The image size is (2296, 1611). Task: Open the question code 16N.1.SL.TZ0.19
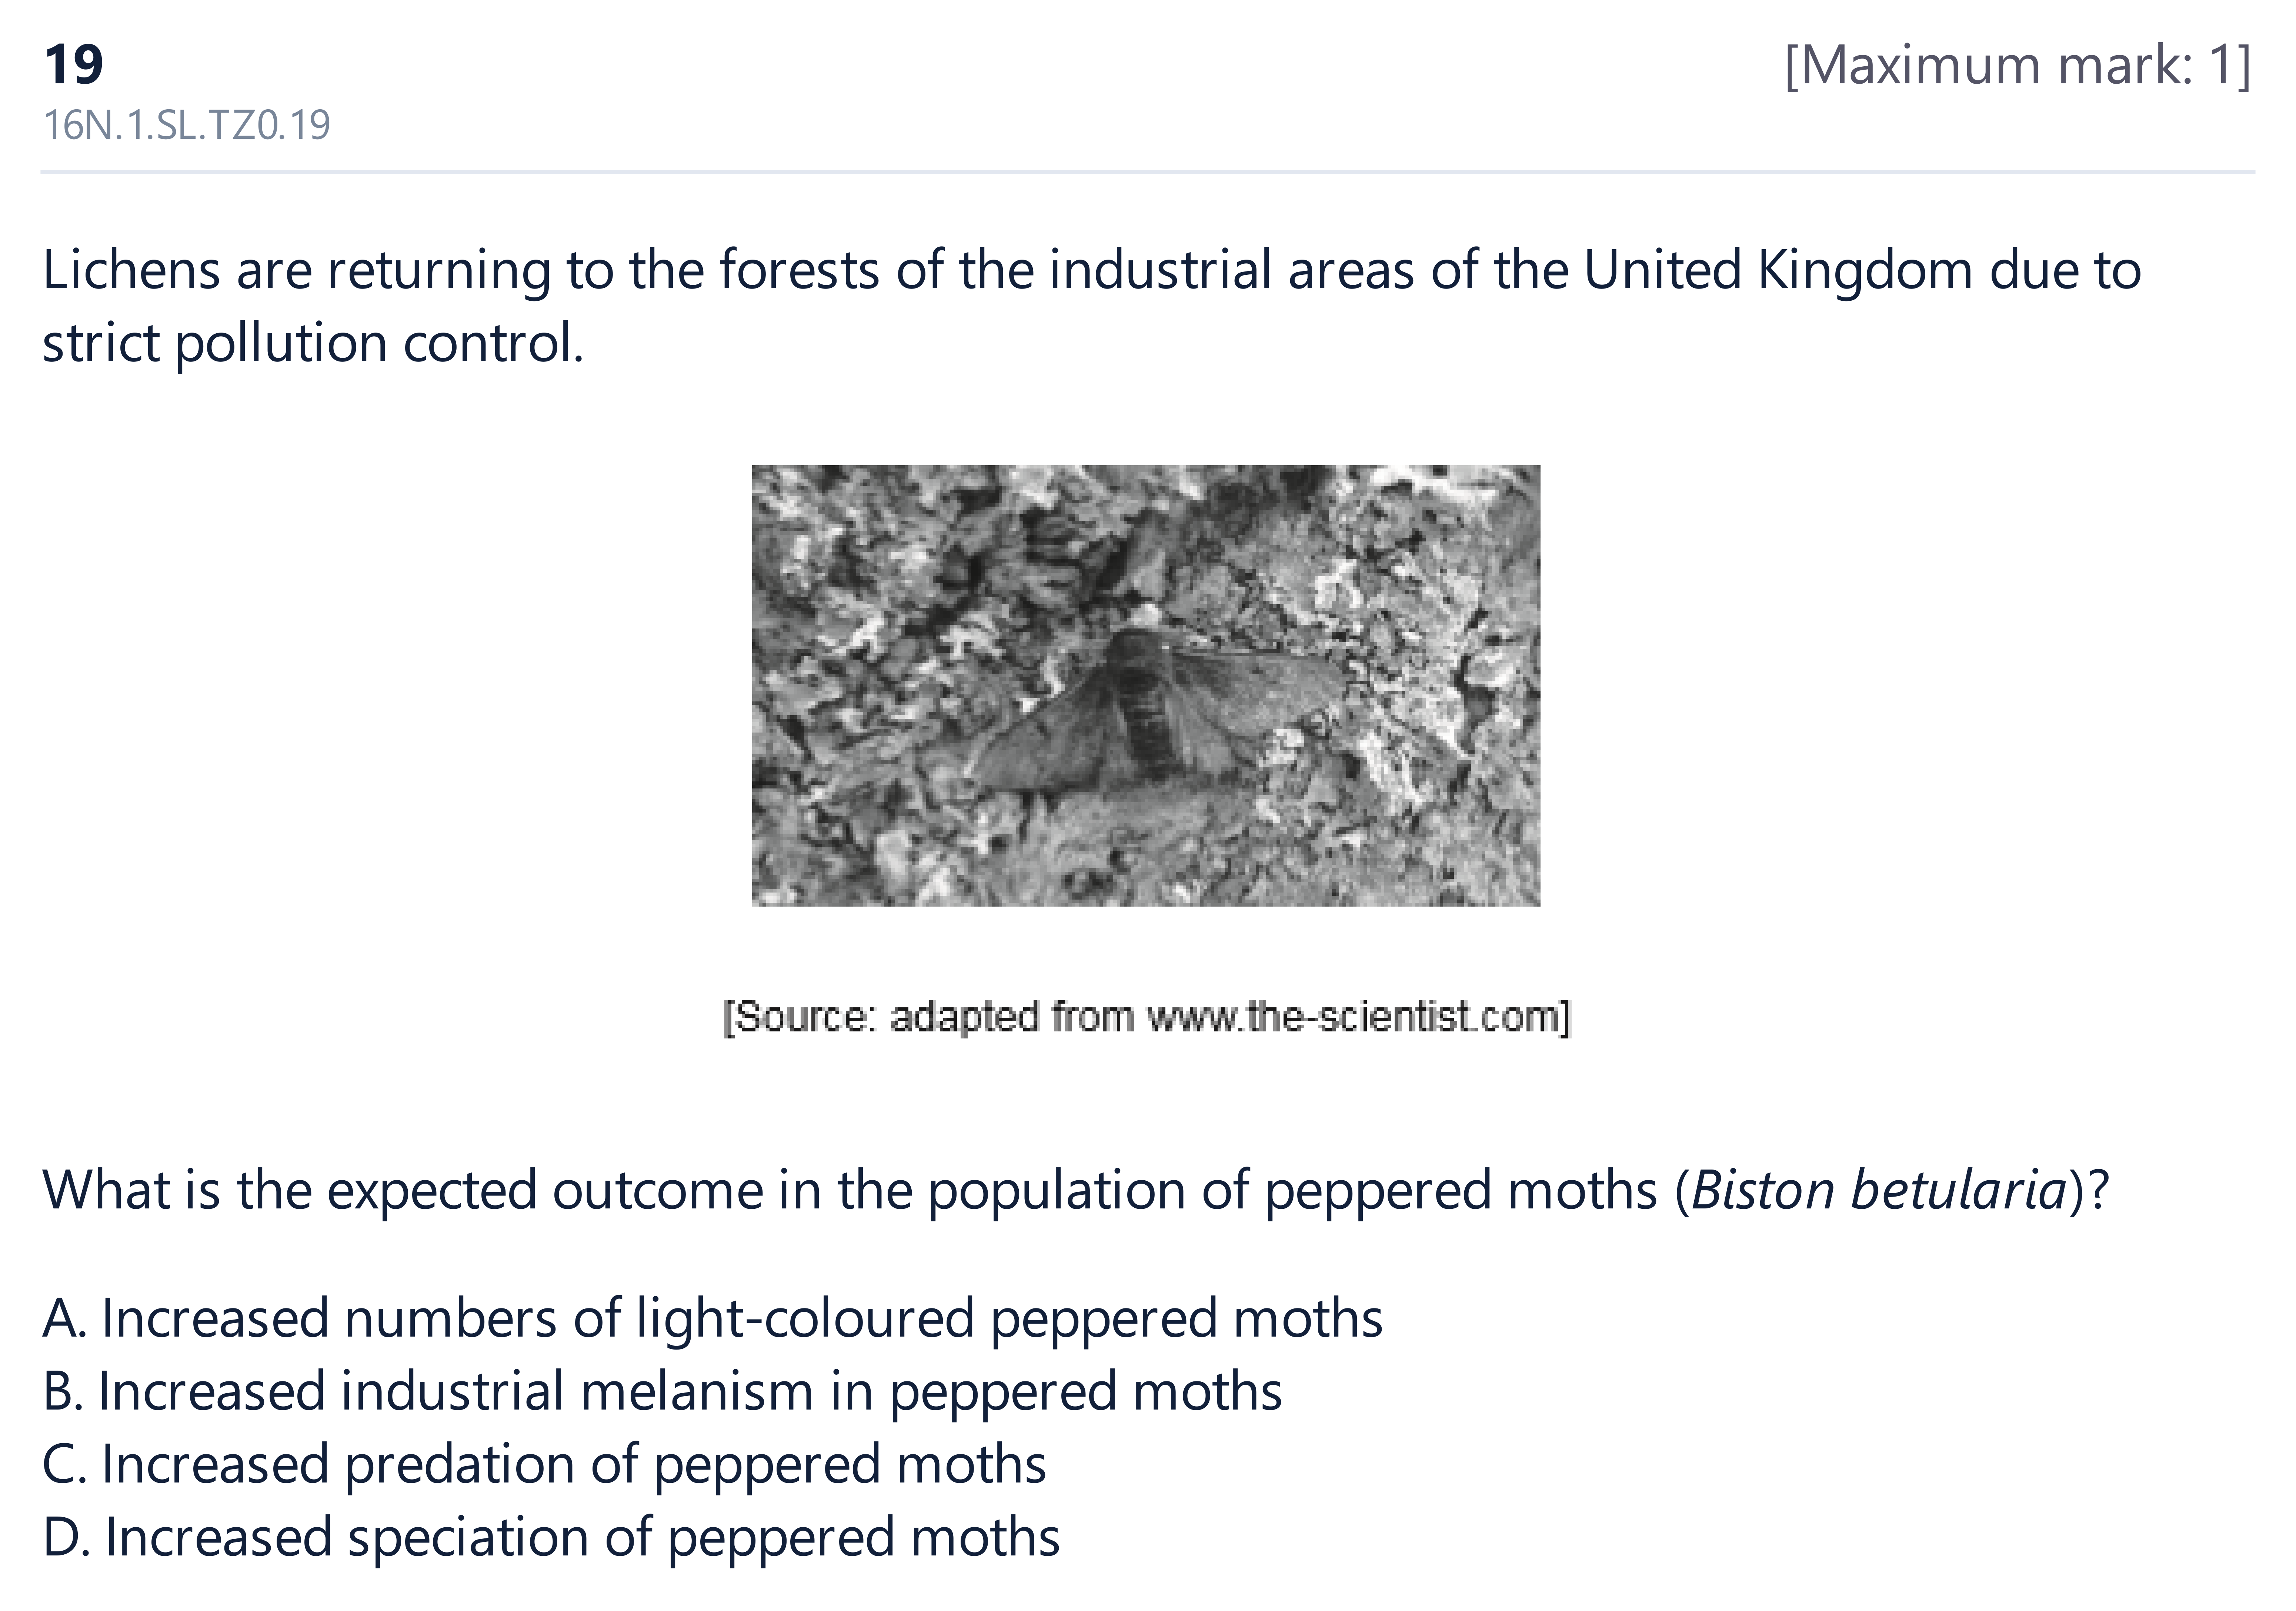tap(187, 125)
